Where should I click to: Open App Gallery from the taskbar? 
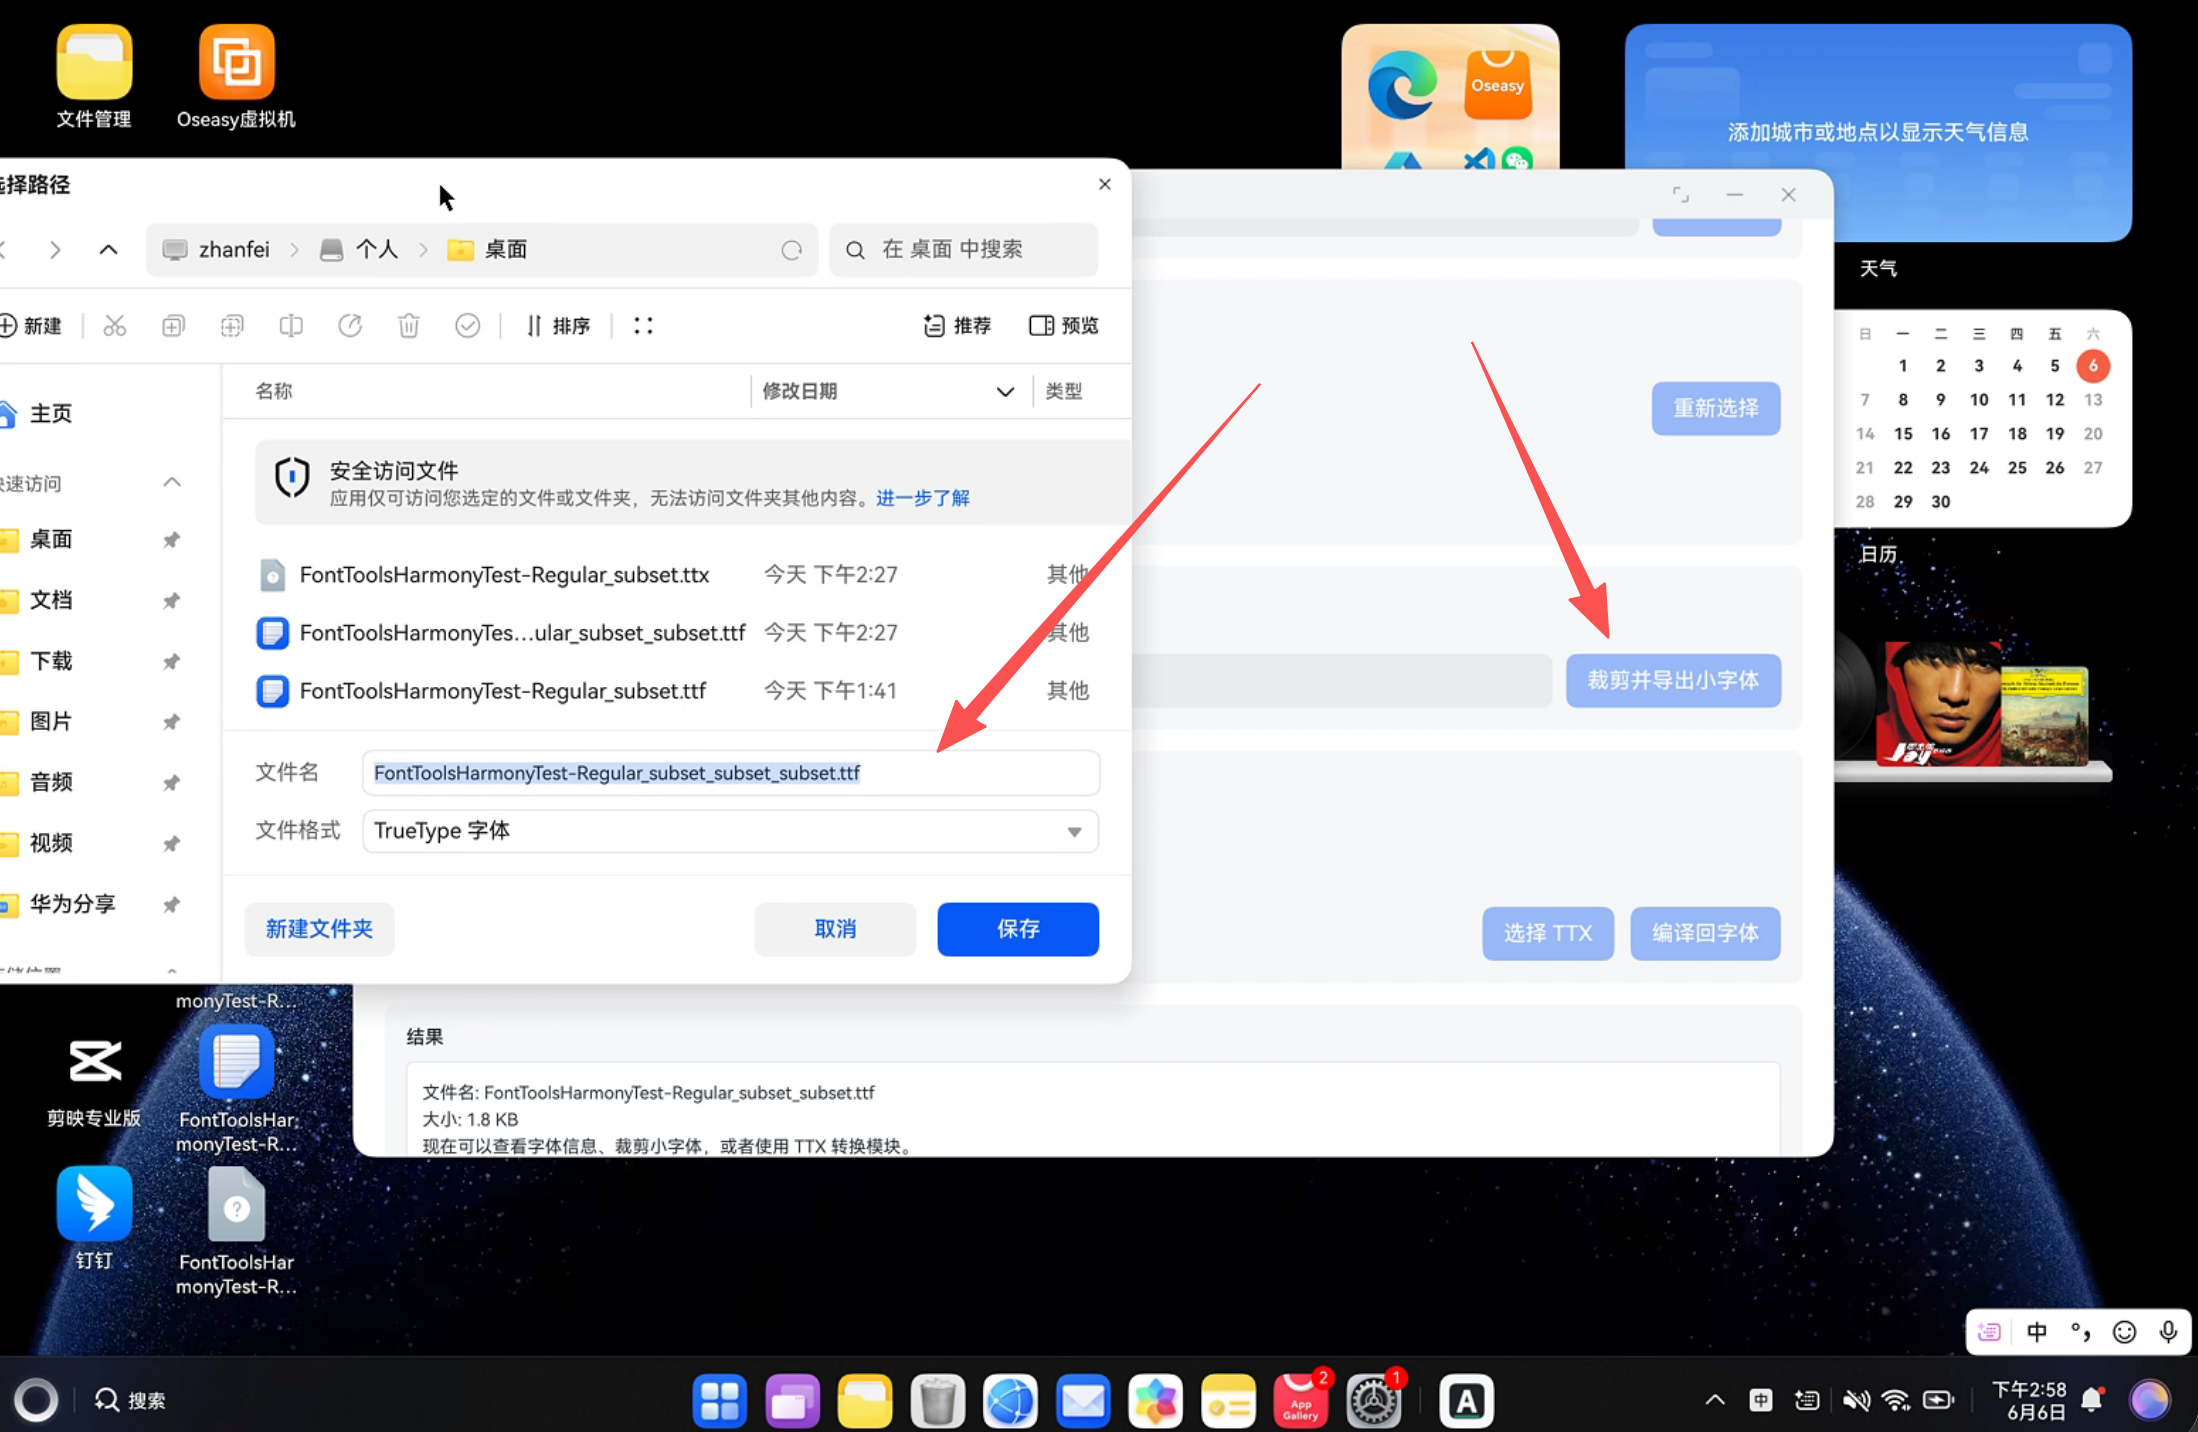[x=1301, y=1400]
